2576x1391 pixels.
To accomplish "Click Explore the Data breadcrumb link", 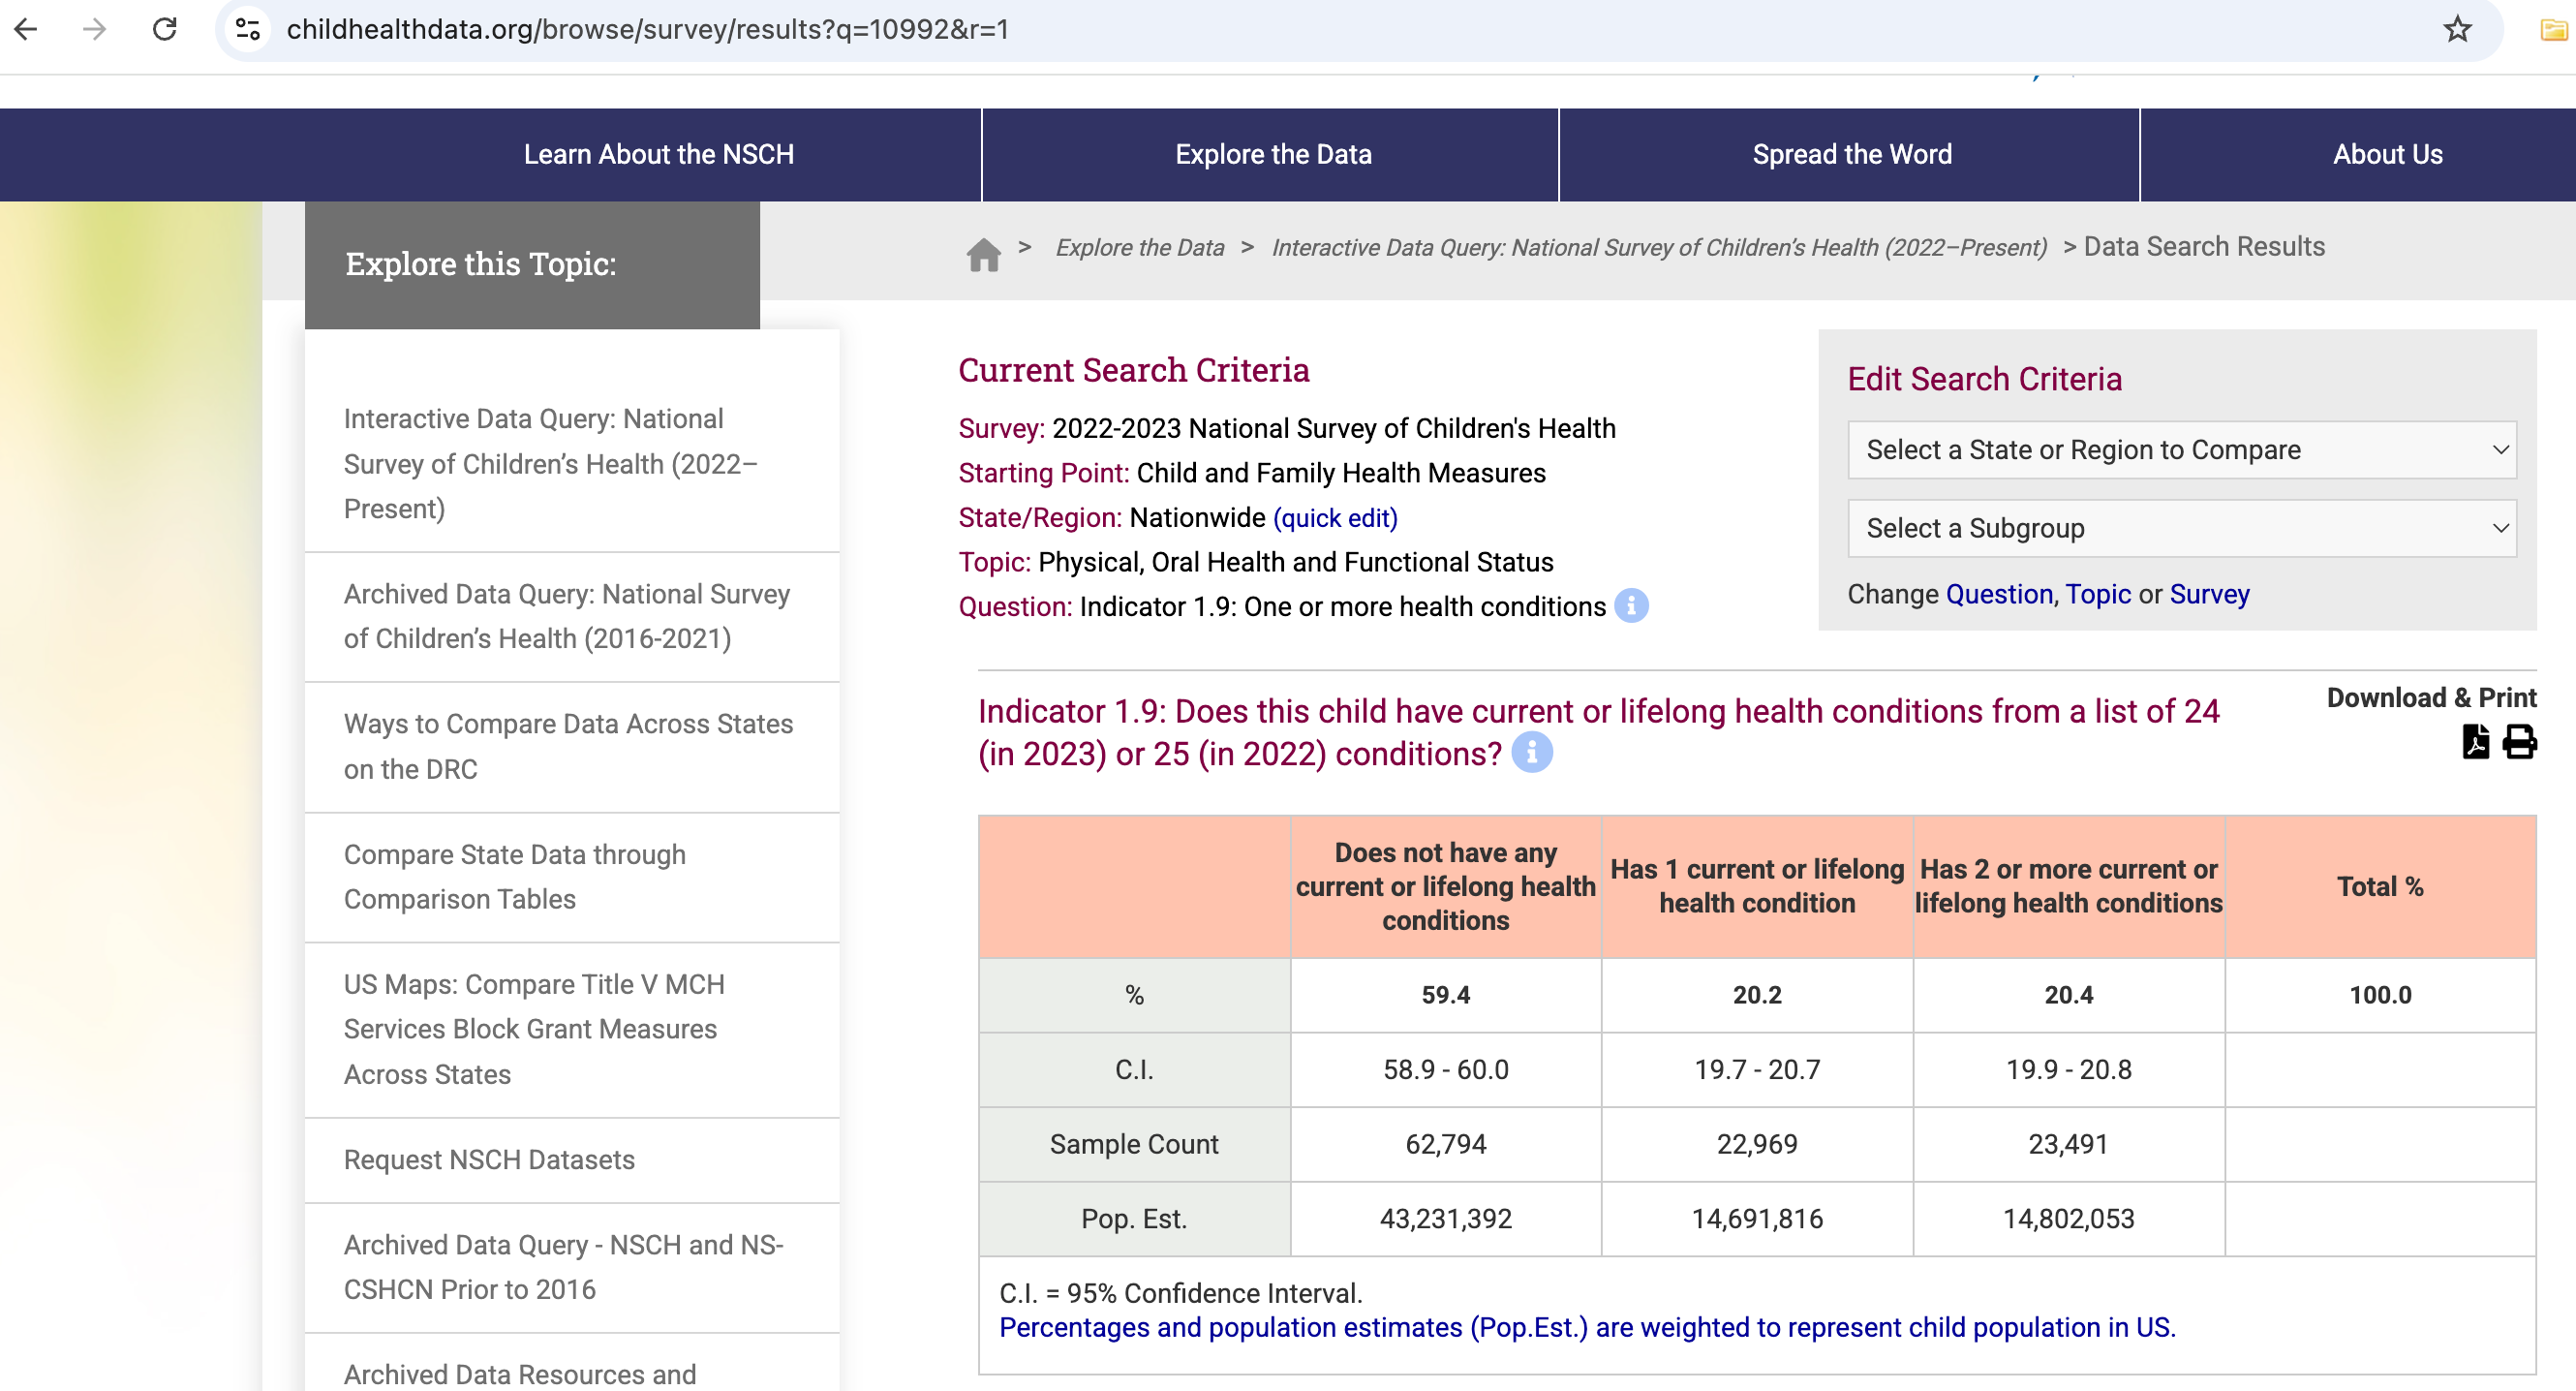I will click(x=1139, y=247).
